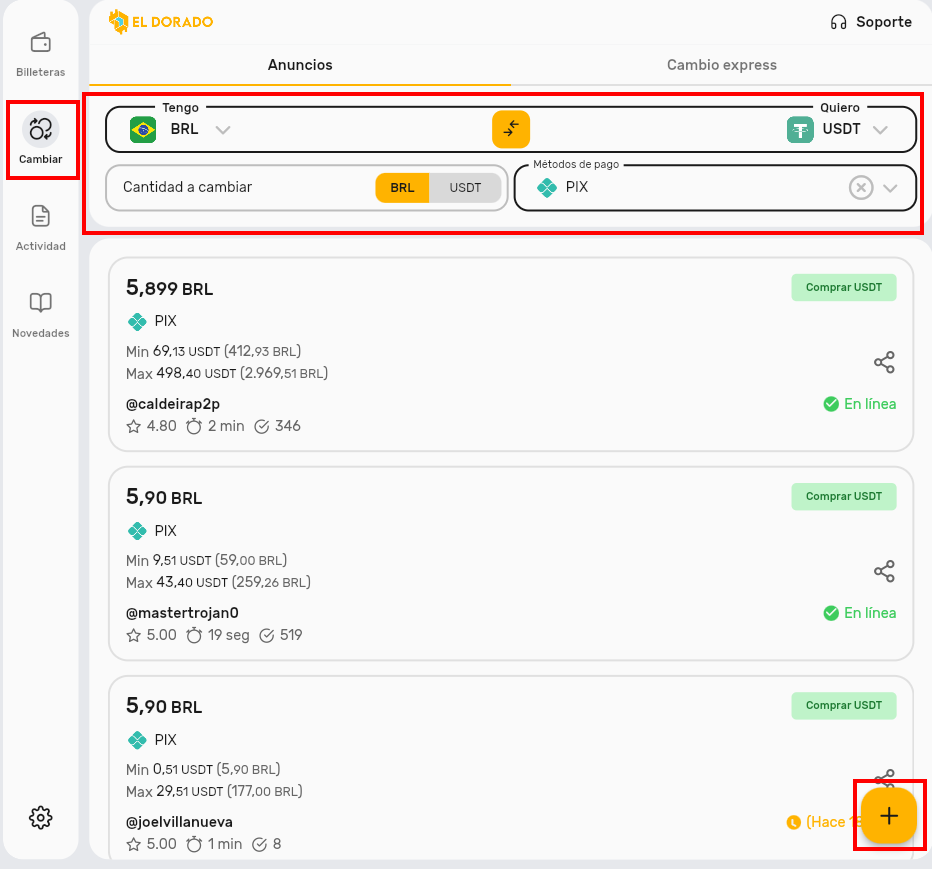Click the 519 completed trades count
Image resolution: width=932 pixels, height=869 pixels.
[x=281, y=635]
